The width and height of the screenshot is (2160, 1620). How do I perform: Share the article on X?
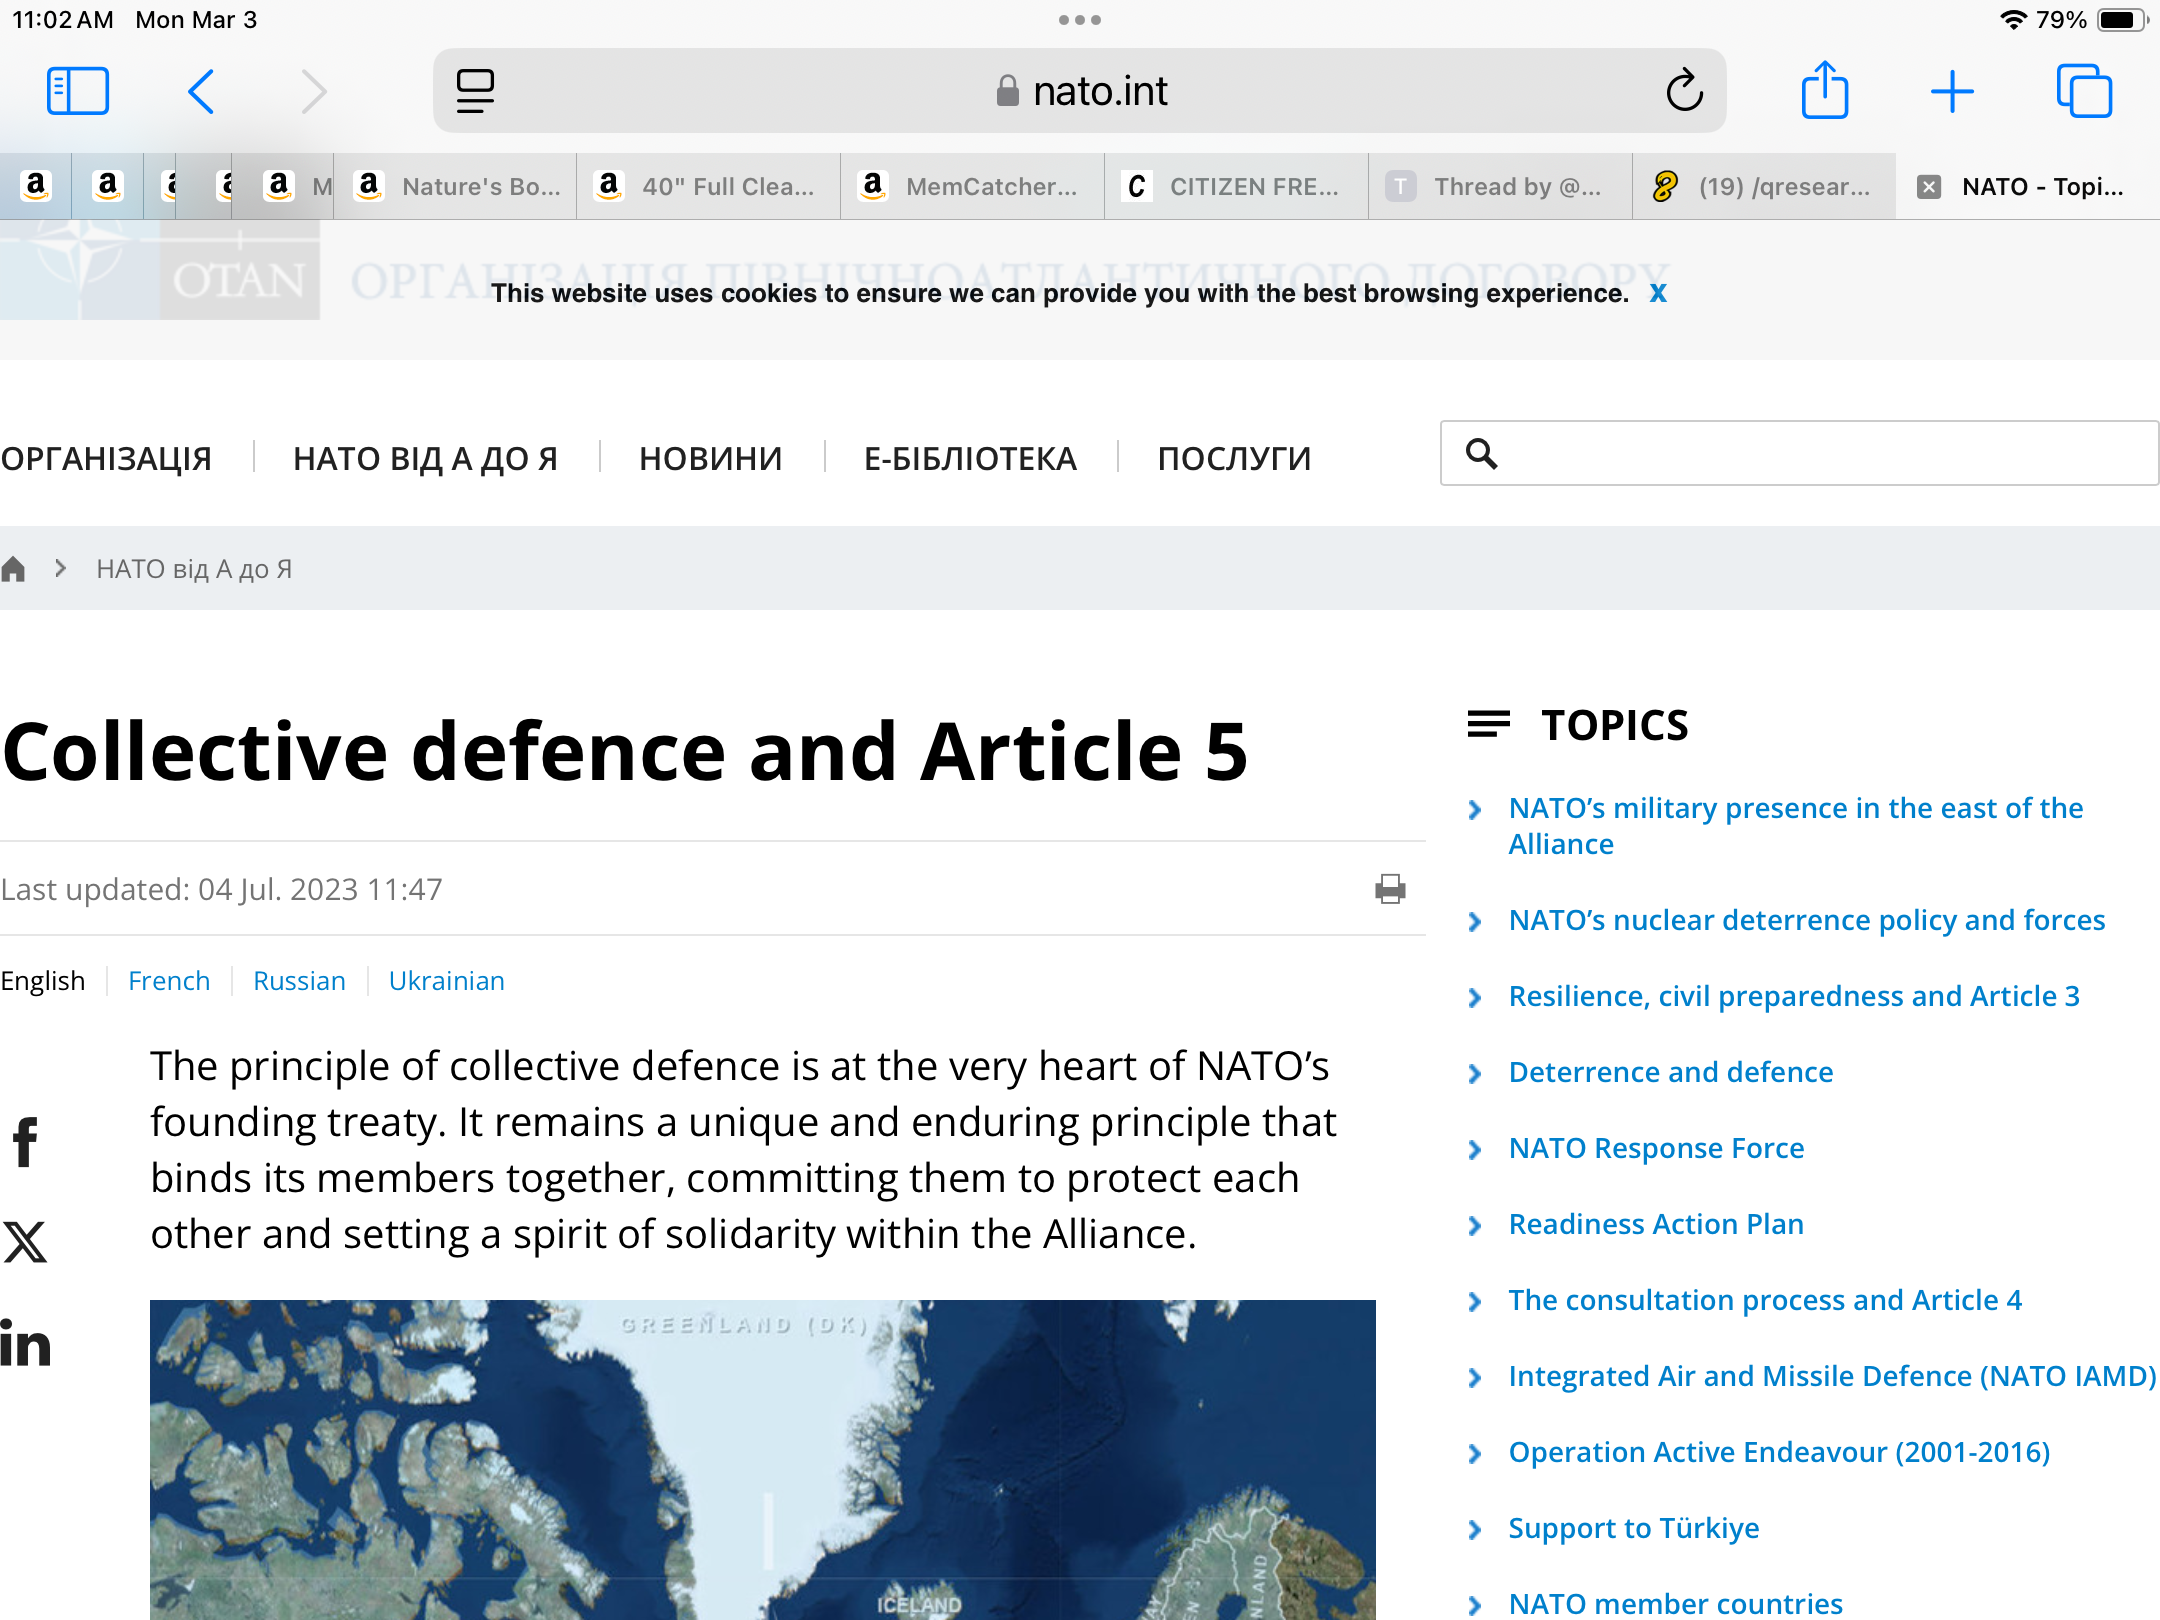tap(25, 1242)
